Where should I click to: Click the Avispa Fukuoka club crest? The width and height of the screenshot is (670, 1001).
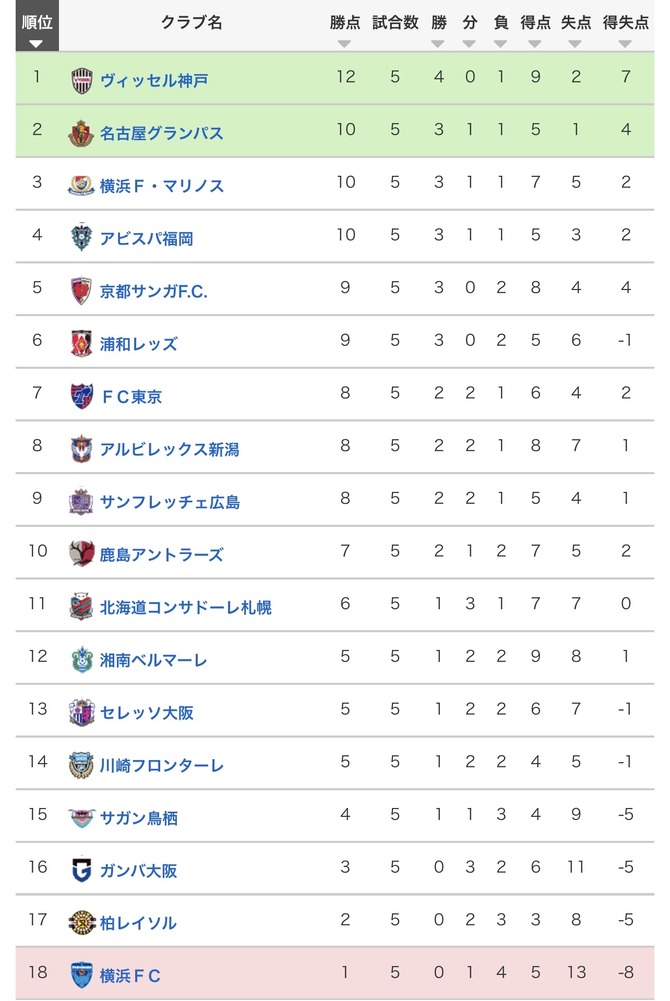[x=81, y=237]
